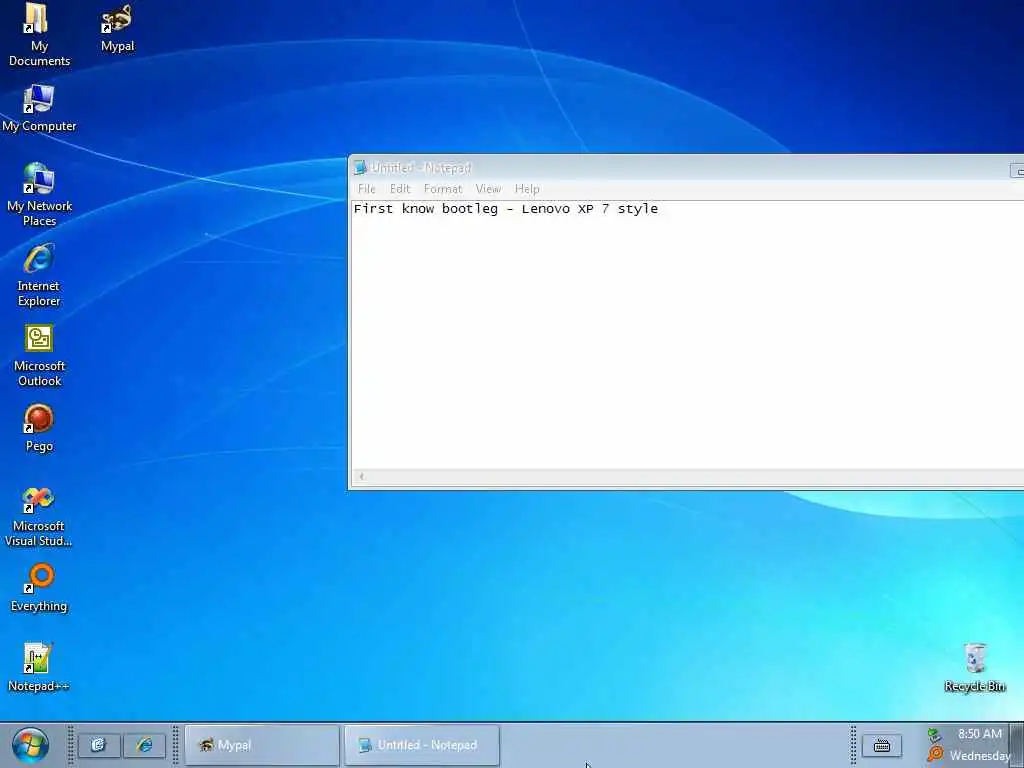The width and height of the screenshot is (1024, 768).
Task: Click the magnifier search tray icon
Action: click(935, 754)
